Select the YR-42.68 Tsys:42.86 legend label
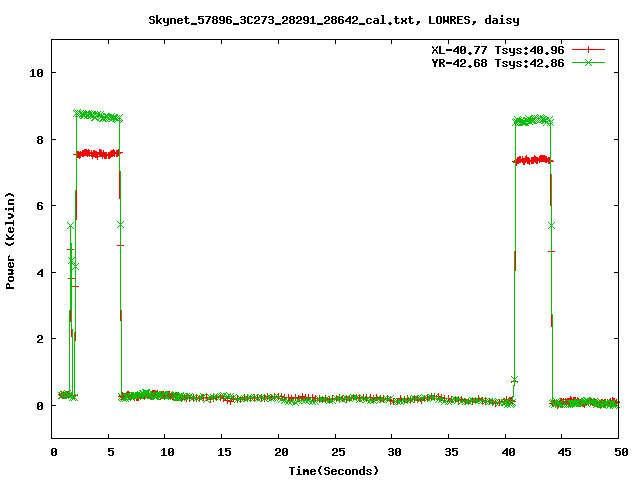 point(498,63)
